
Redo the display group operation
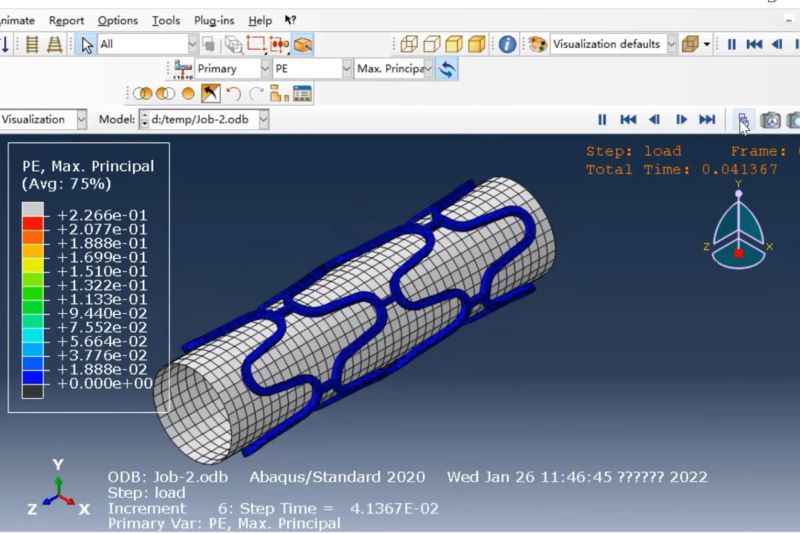(256, 94)
